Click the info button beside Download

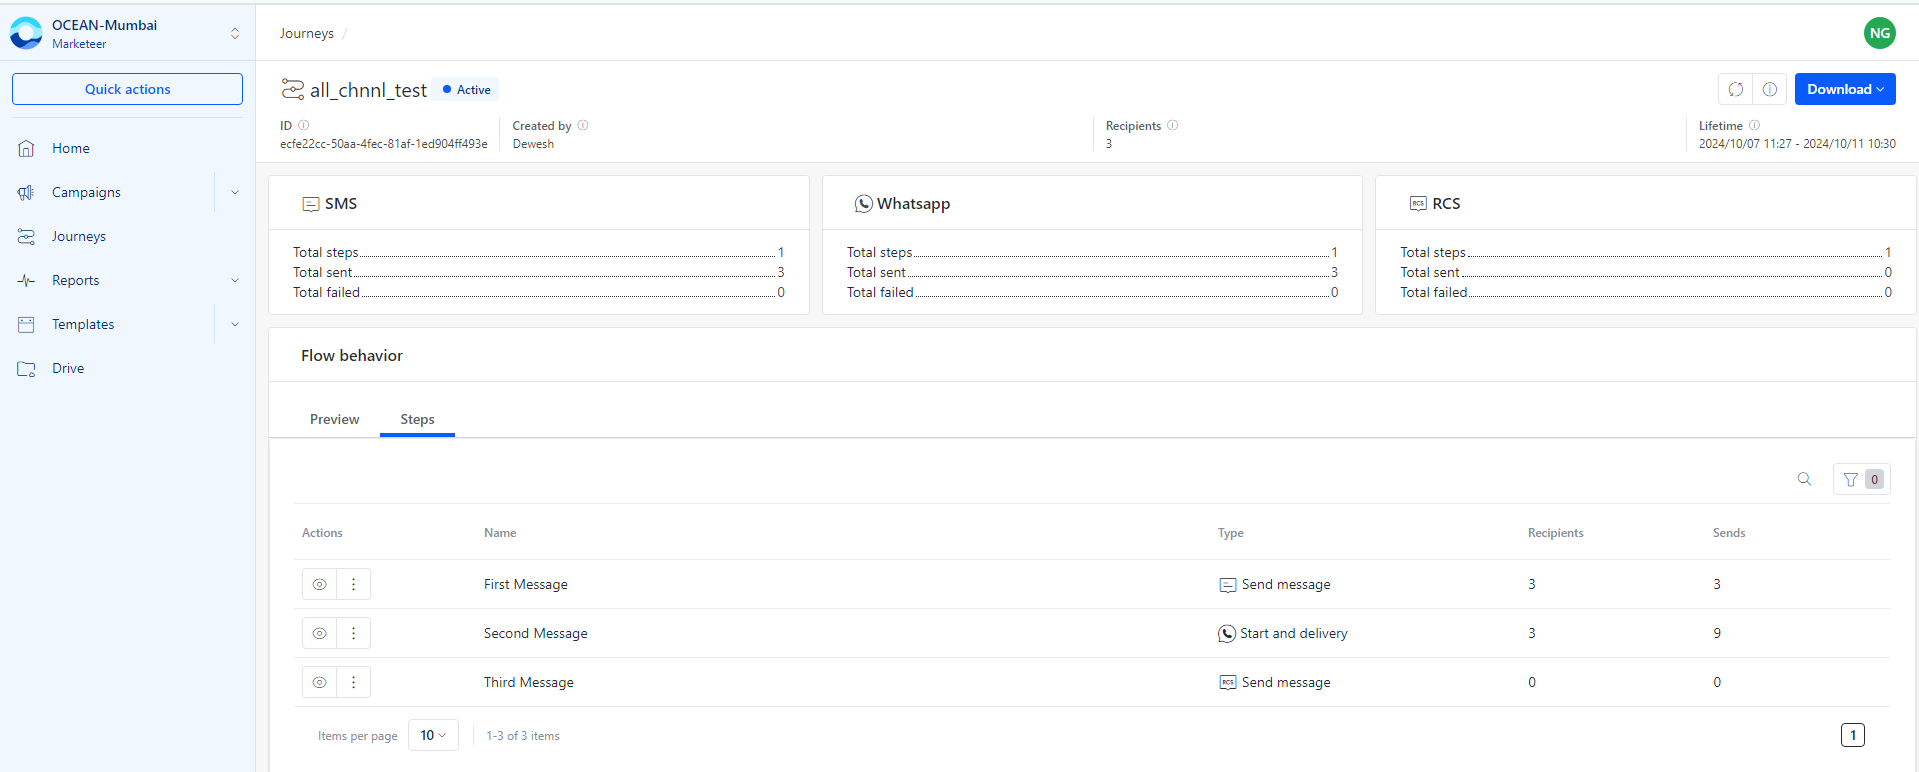click(x=1770, y=89)
